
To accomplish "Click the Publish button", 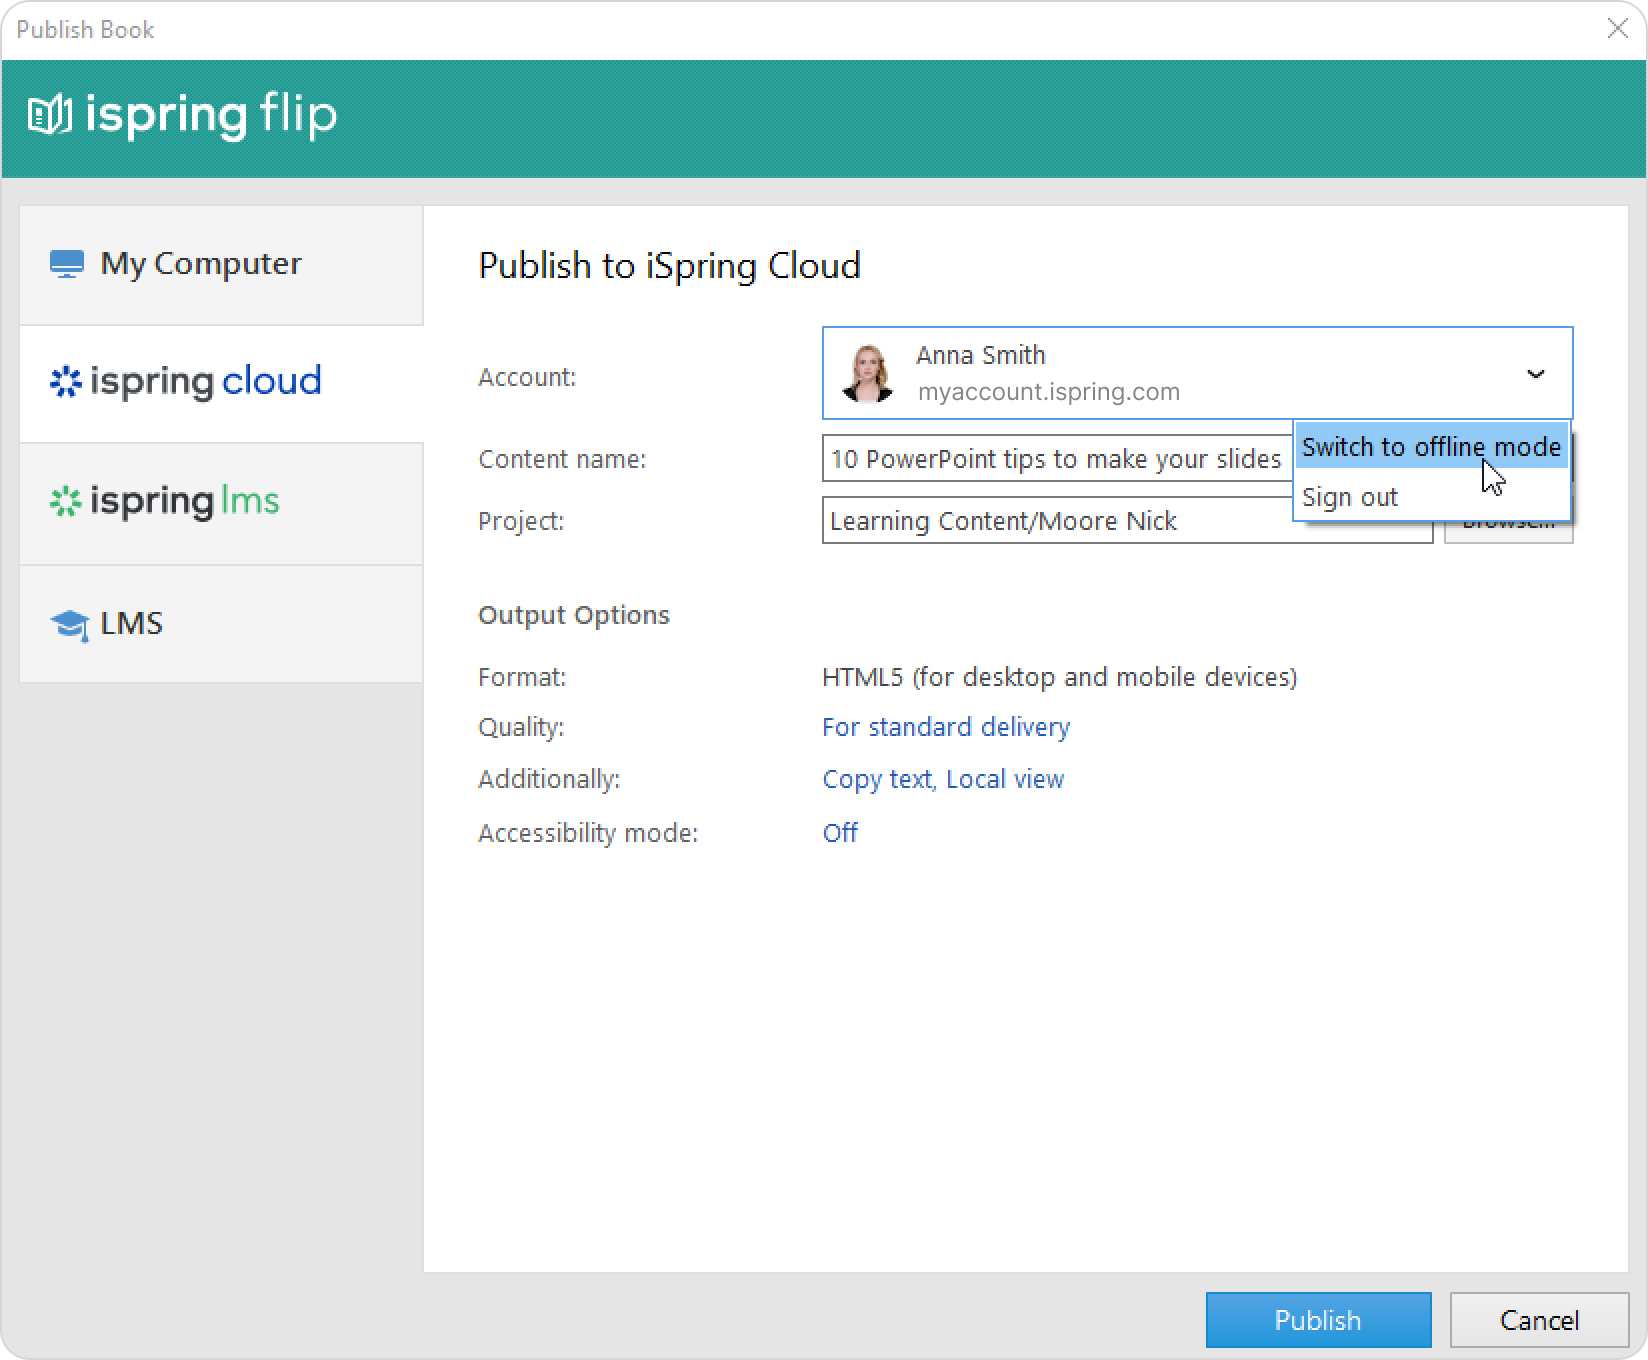I will 1317,1320.
